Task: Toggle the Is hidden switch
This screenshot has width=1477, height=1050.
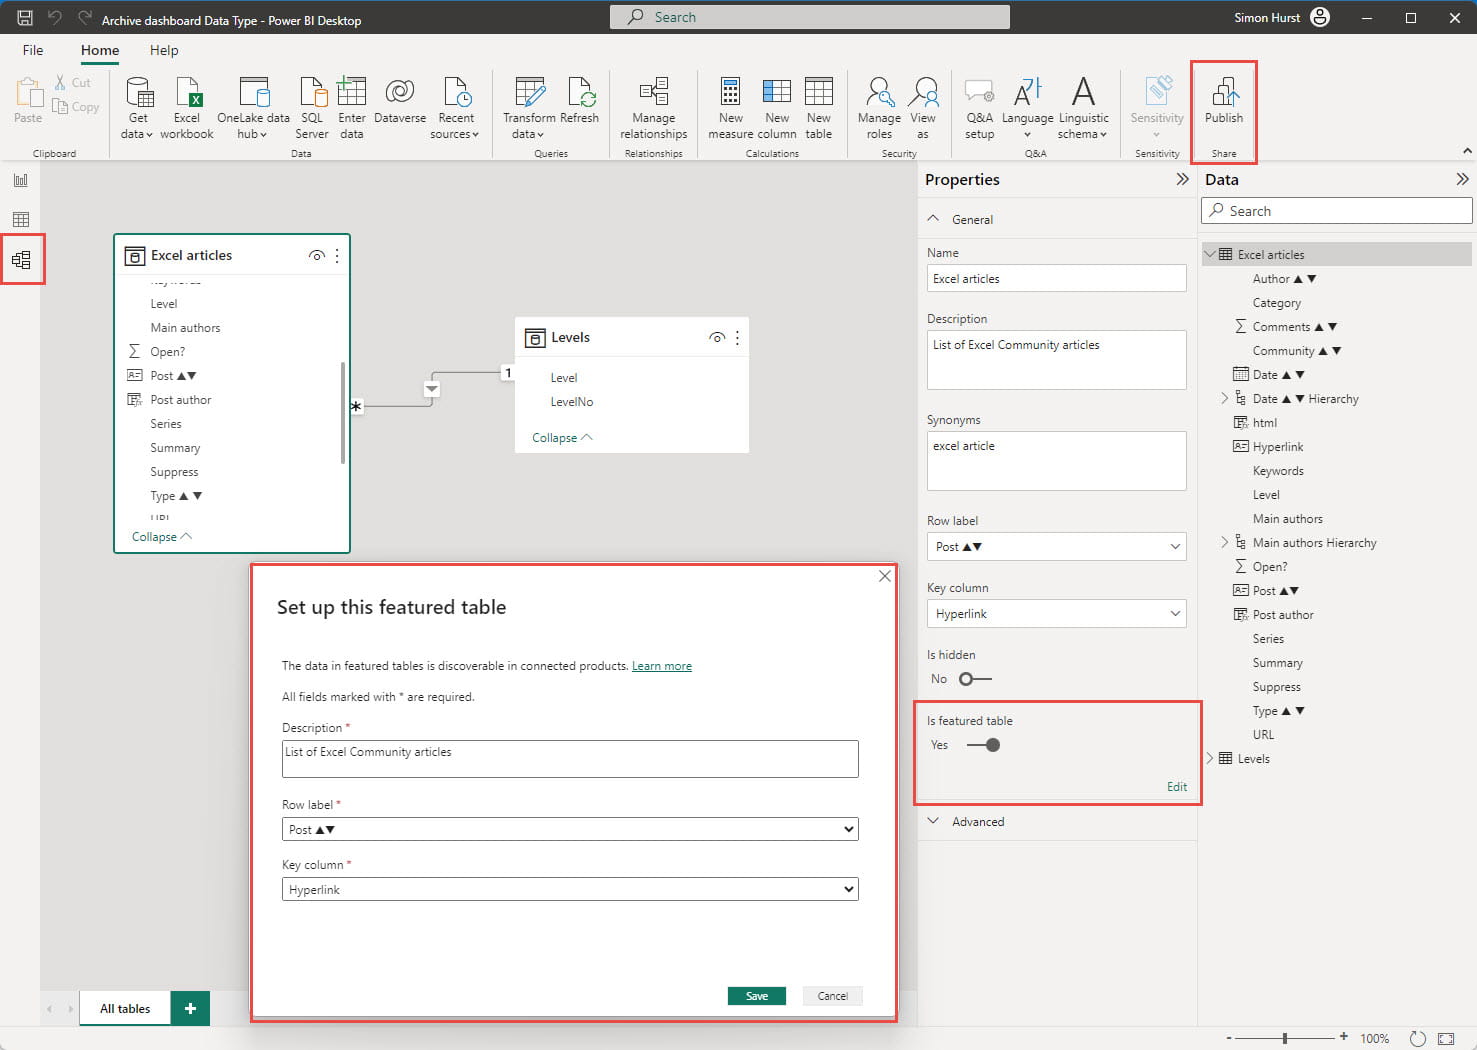Action: coord(975,679)
